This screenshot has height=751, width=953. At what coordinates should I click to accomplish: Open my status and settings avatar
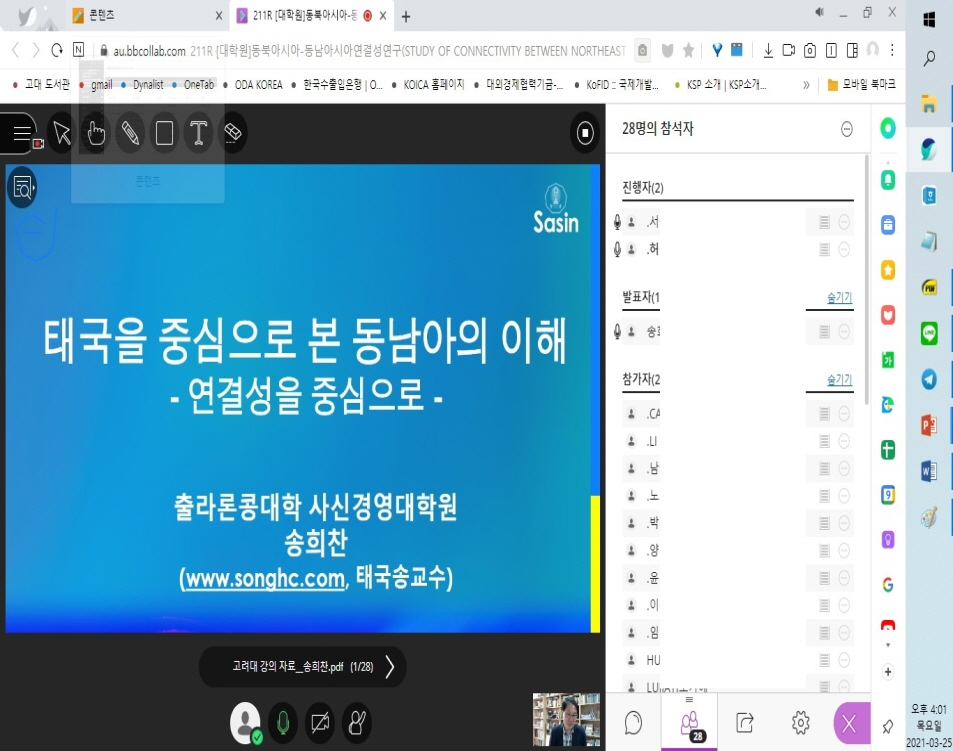coord(245,722)
